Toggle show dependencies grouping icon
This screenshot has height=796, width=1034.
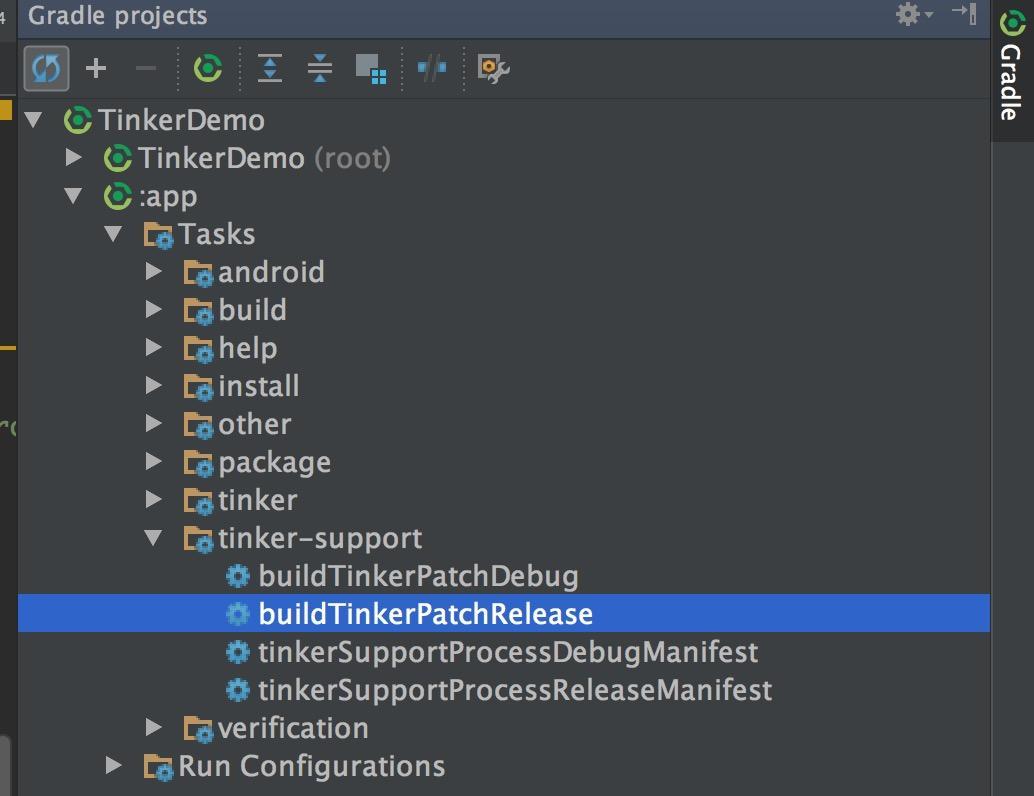[x=371, y=69]
